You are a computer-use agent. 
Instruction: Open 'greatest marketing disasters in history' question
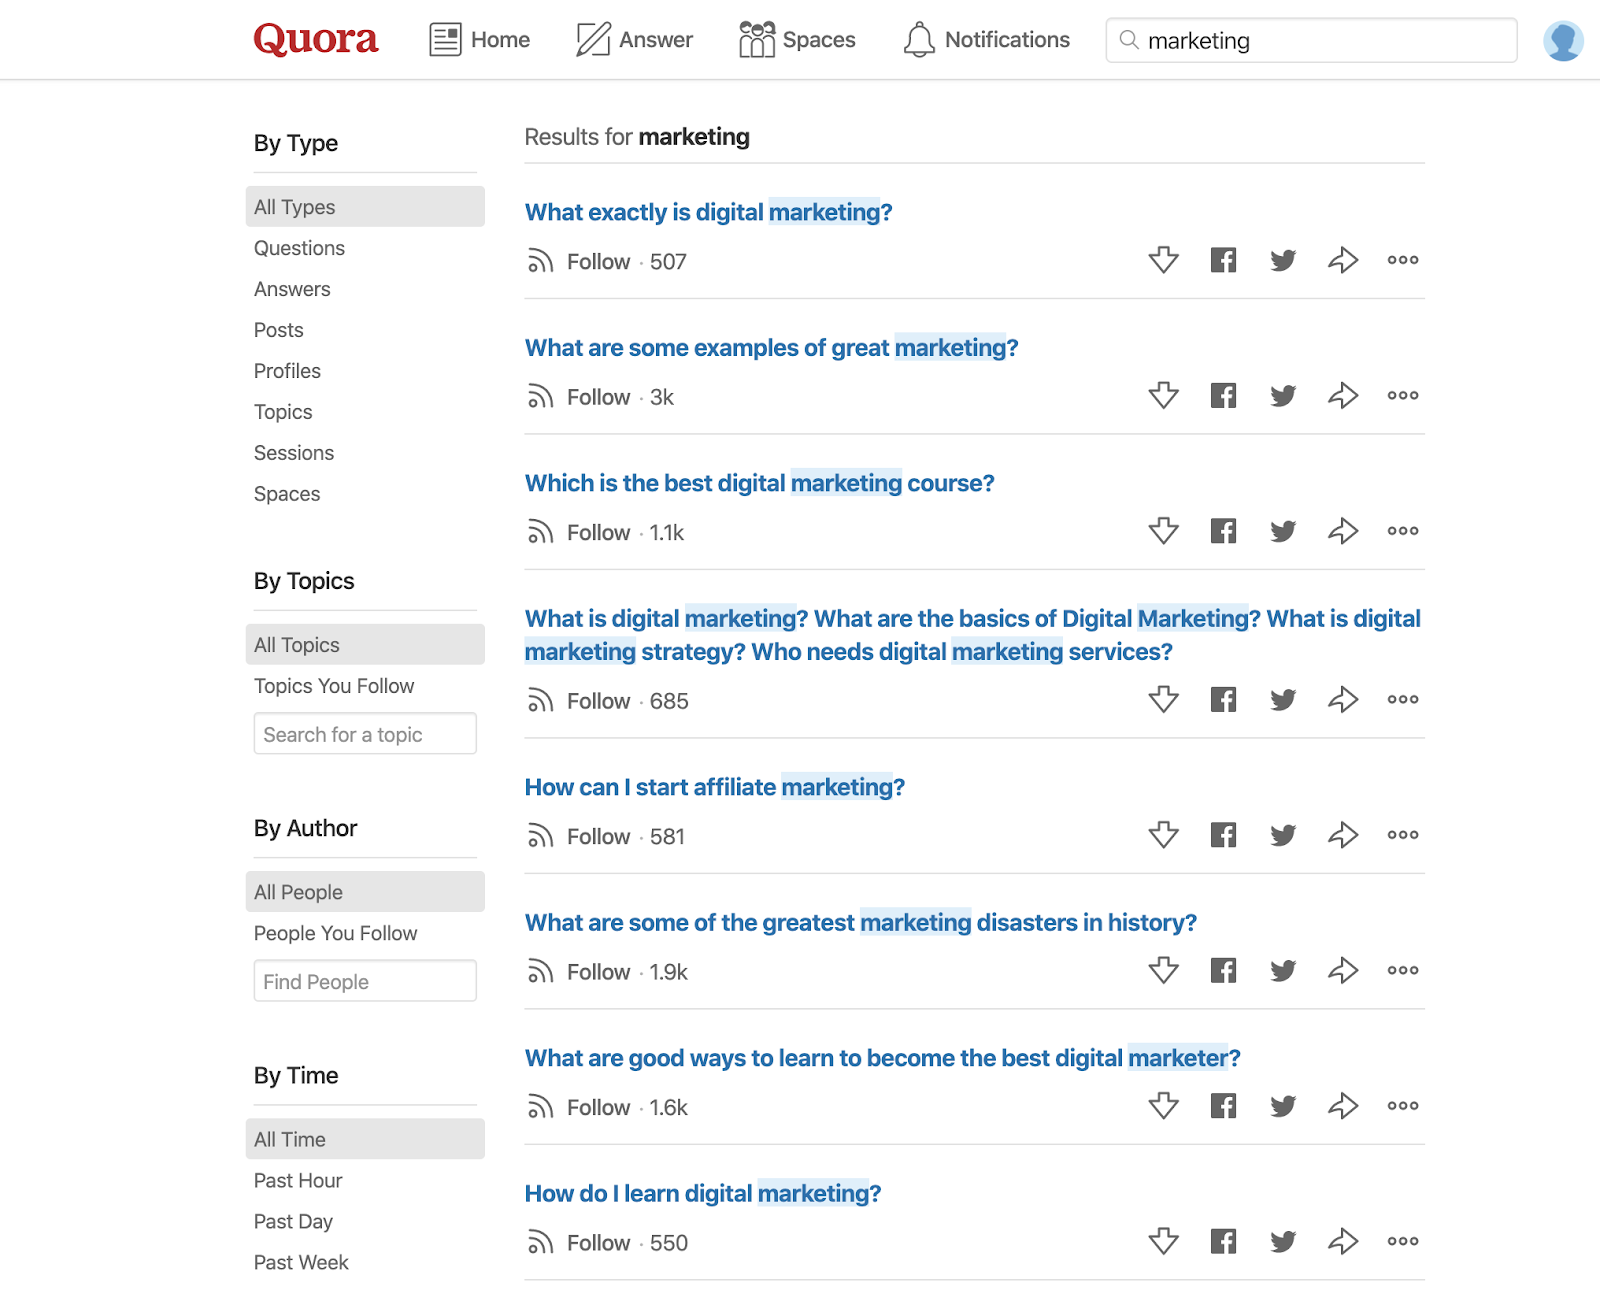click(860, 922)
